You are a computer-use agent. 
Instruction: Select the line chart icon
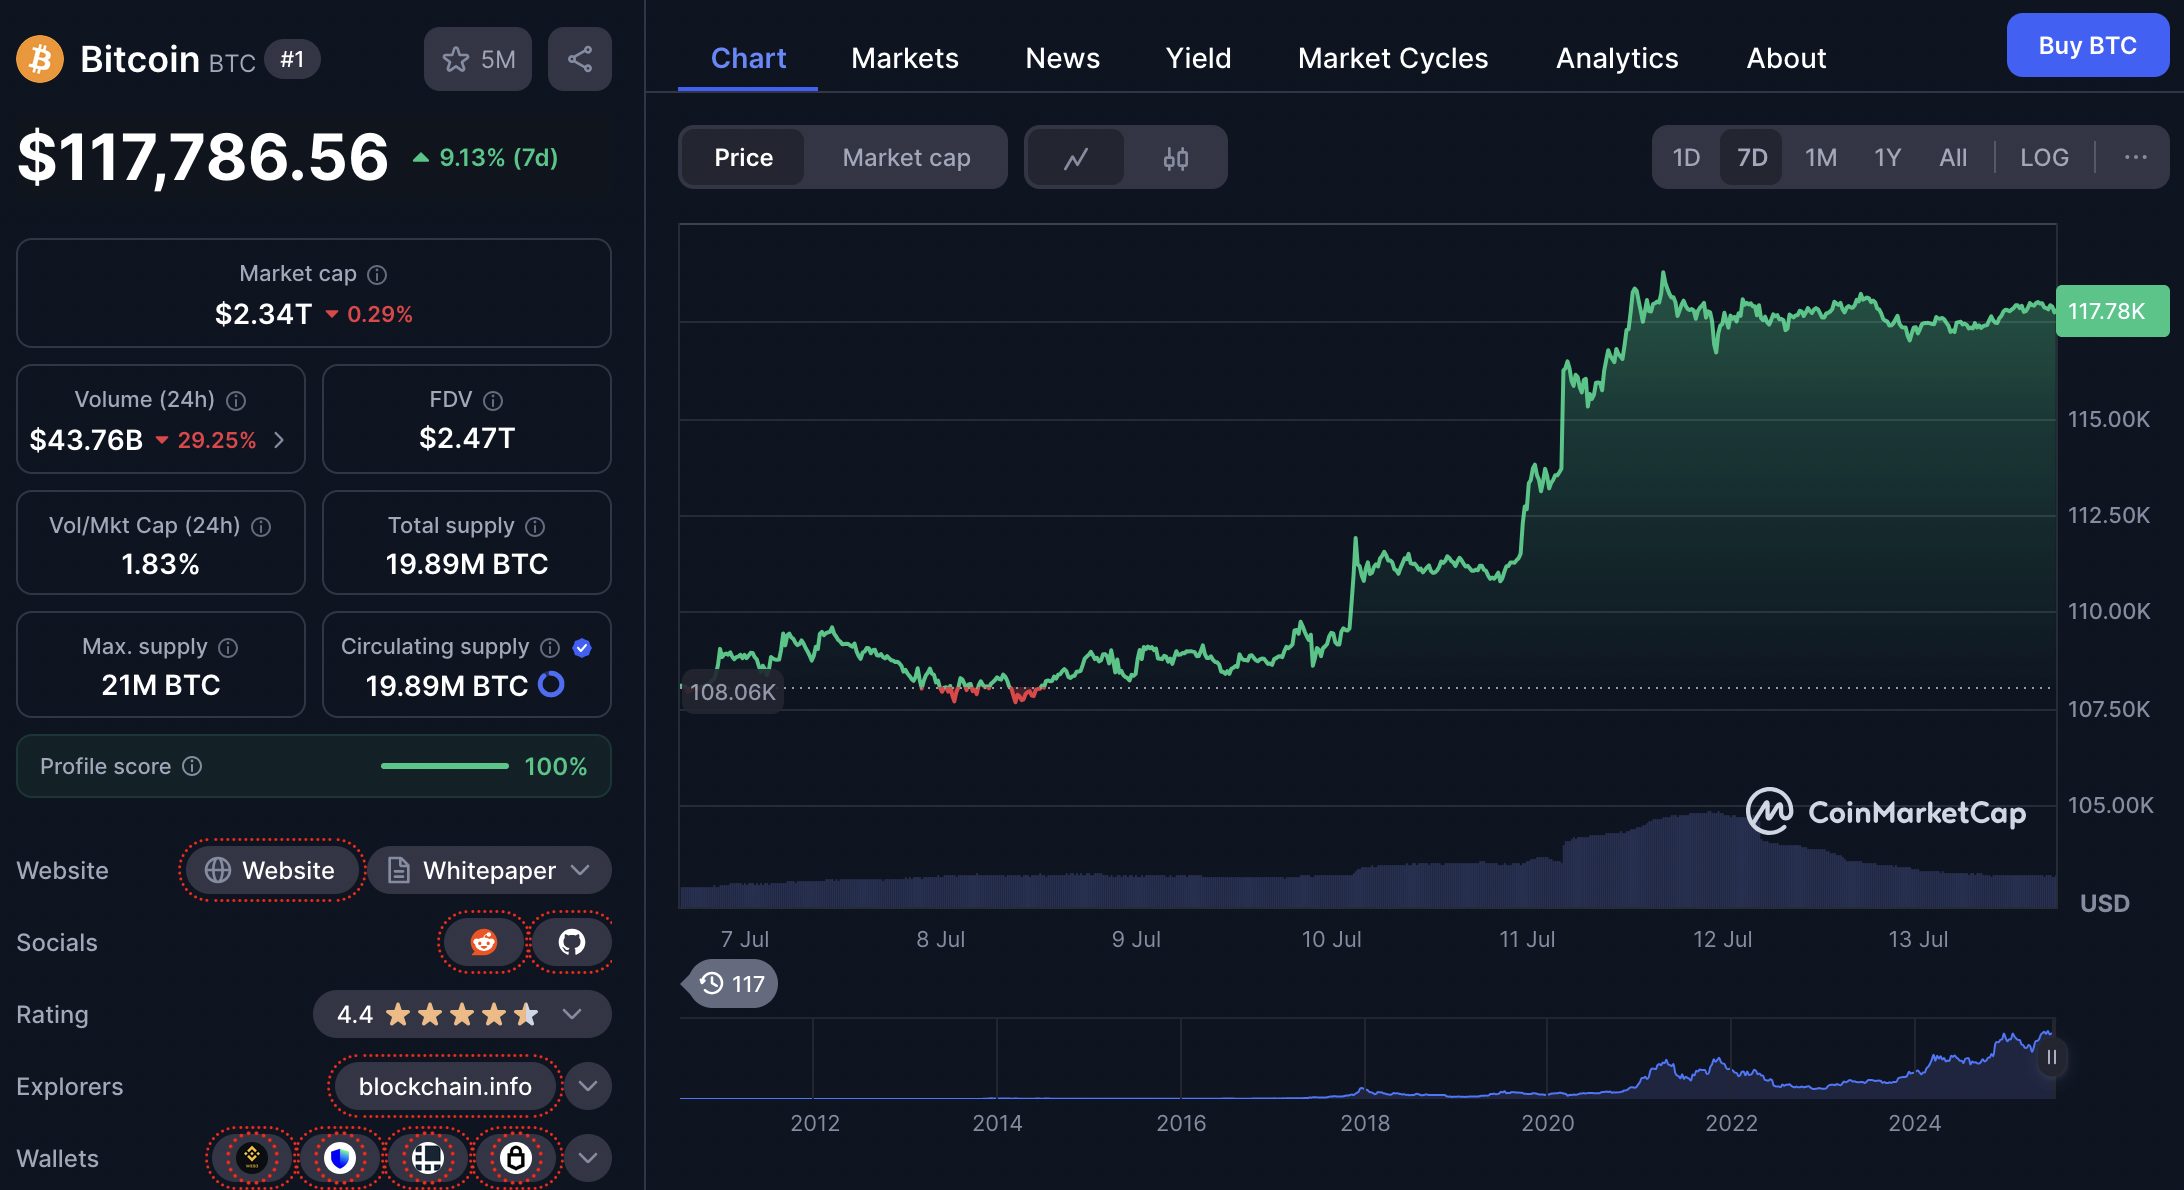[1077, 157]
